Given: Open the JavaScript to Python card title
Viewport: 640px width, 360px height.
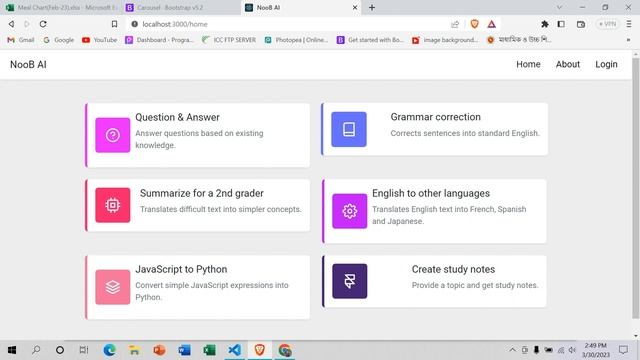Looking at the screenshot, I should click(x=181, y=269).
